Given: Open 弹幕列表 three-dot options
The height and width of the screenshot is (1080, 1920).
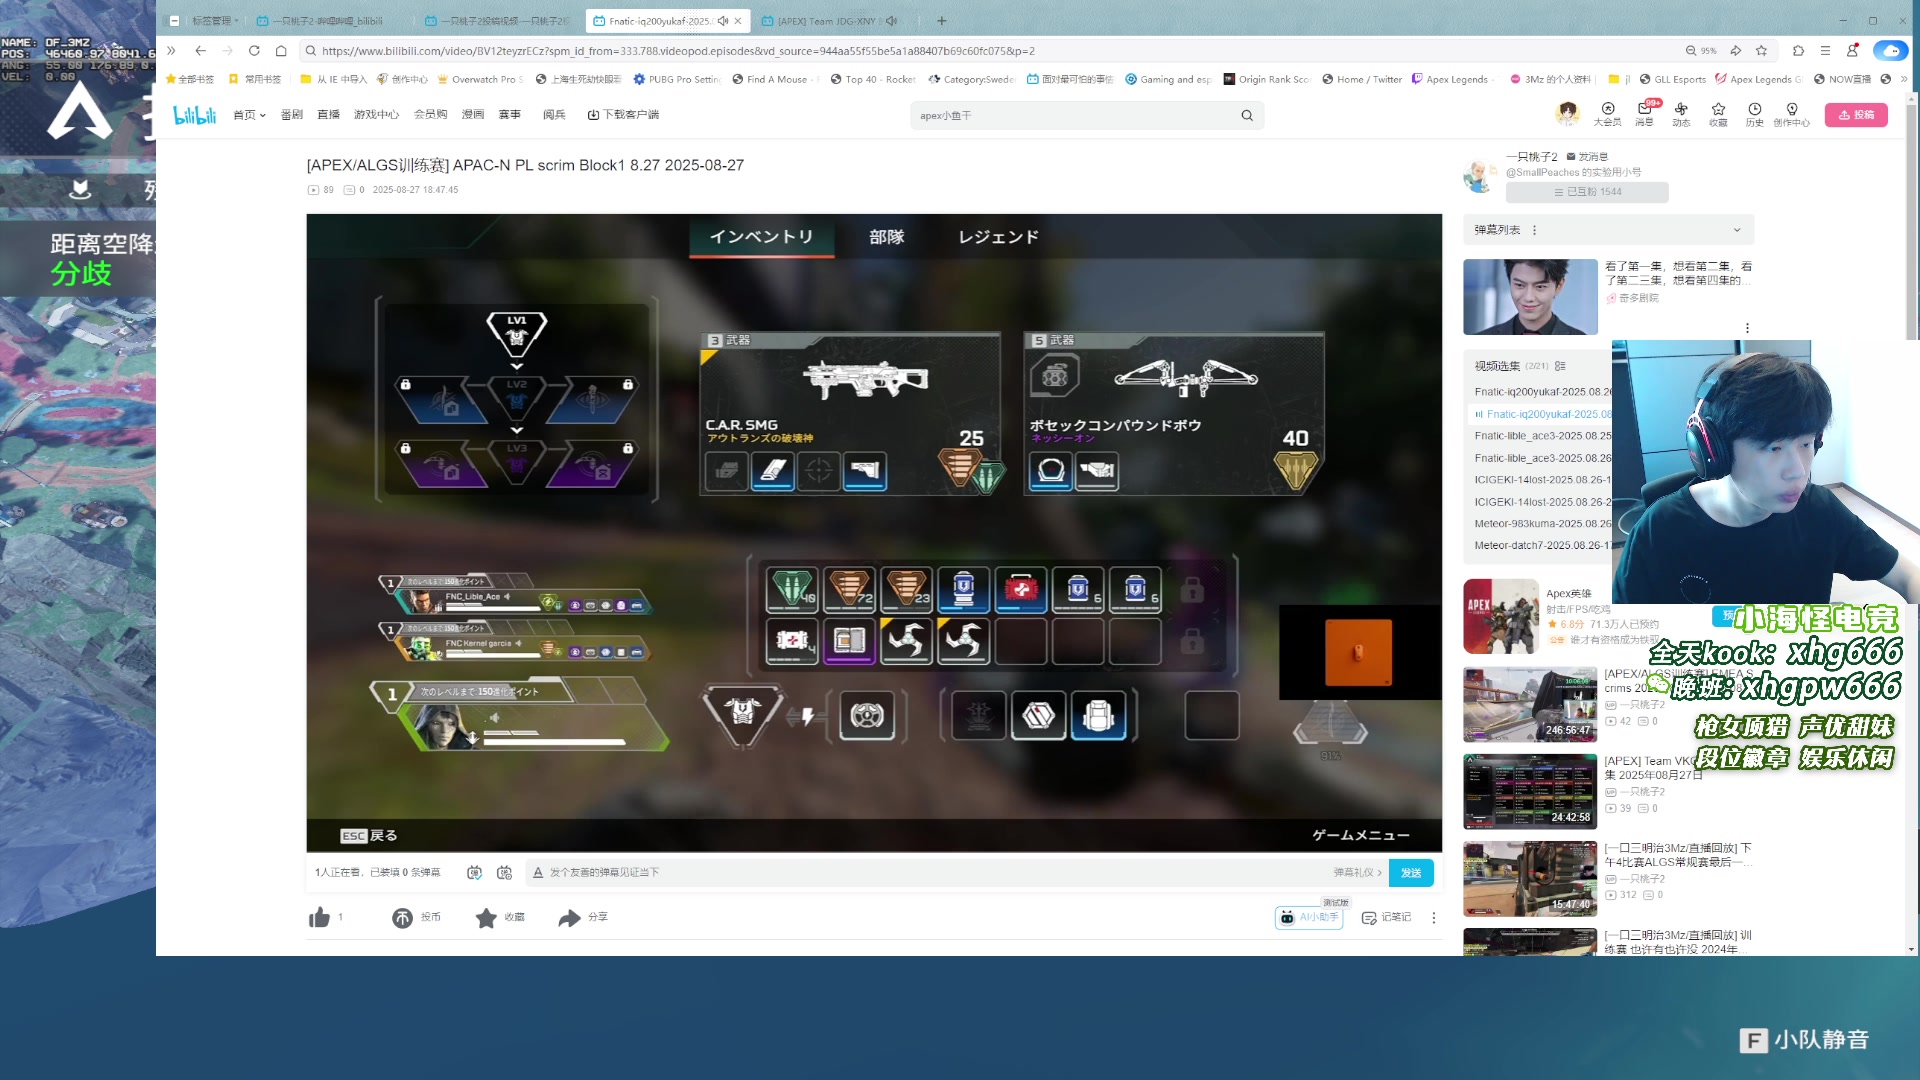Looking at the screenshot, I should [x=1534, y=230].
